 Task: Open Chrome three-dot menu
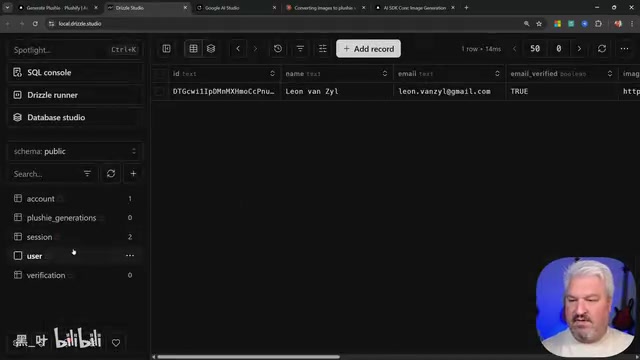click(x=631, y=24)
